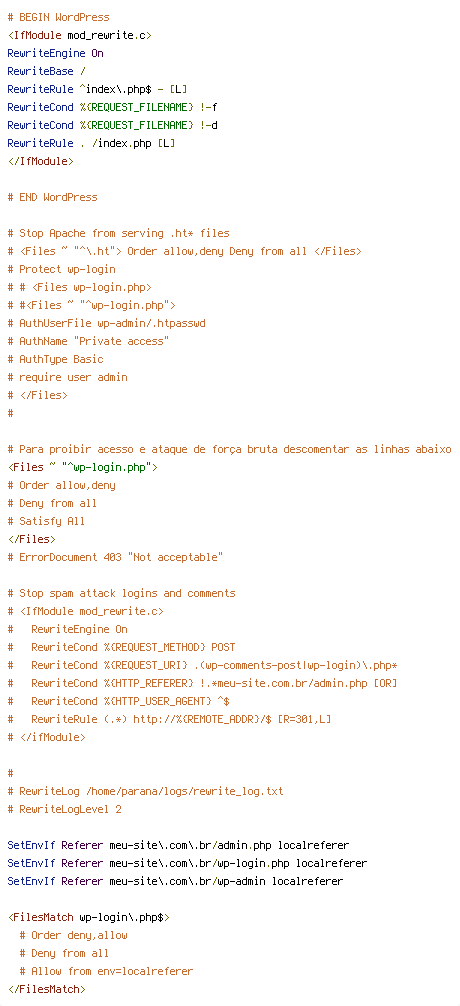Viewport: 460px width, 1006px height.
Task: Click the 'require user admin' comment
Action: [67, 377]
